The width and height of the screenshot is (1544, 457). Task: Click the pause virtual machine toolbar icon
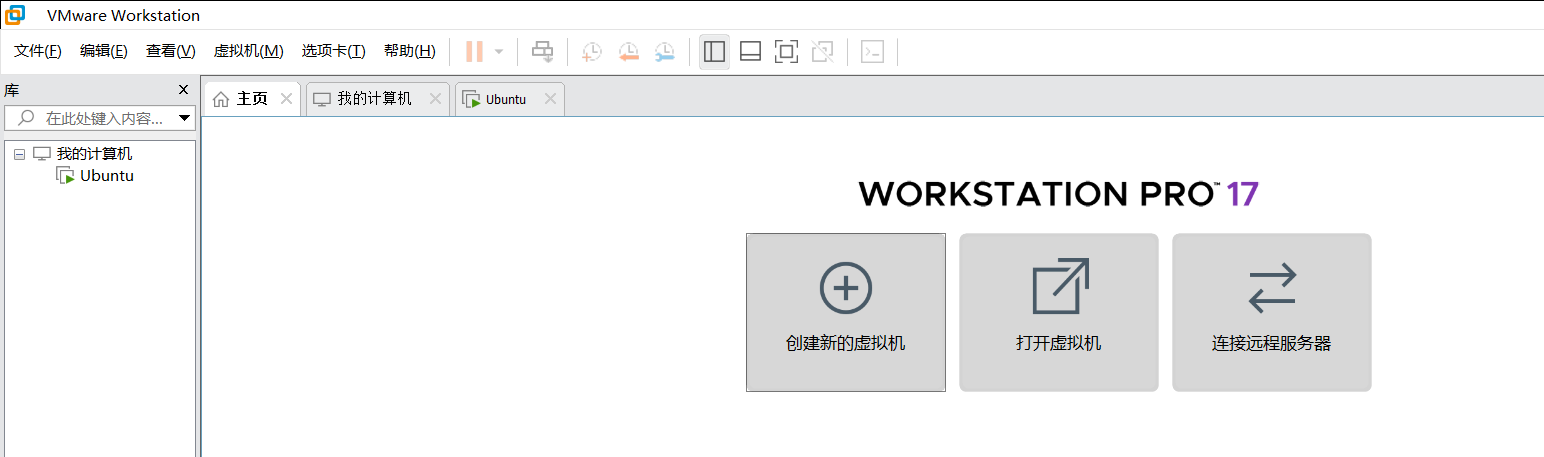point(474,51)
